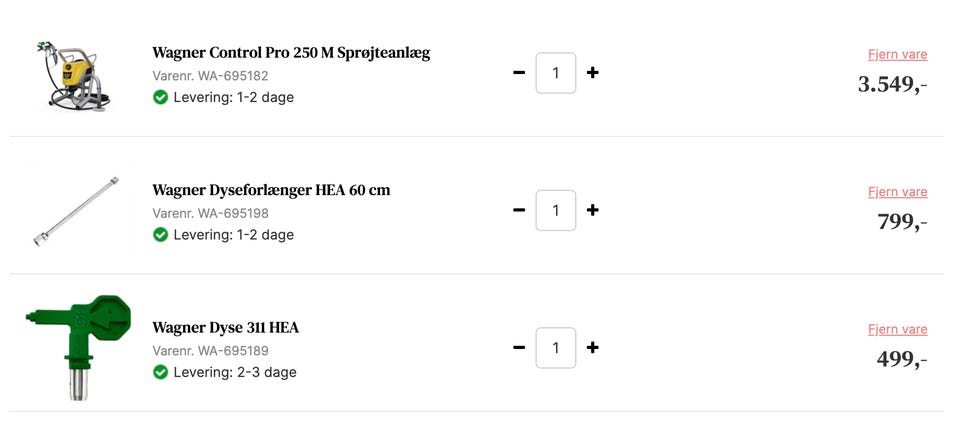Click quantity field for Wagner Control Pro 250 M
The height and width of the screenshot is (423, 960).
click(556, 73)
